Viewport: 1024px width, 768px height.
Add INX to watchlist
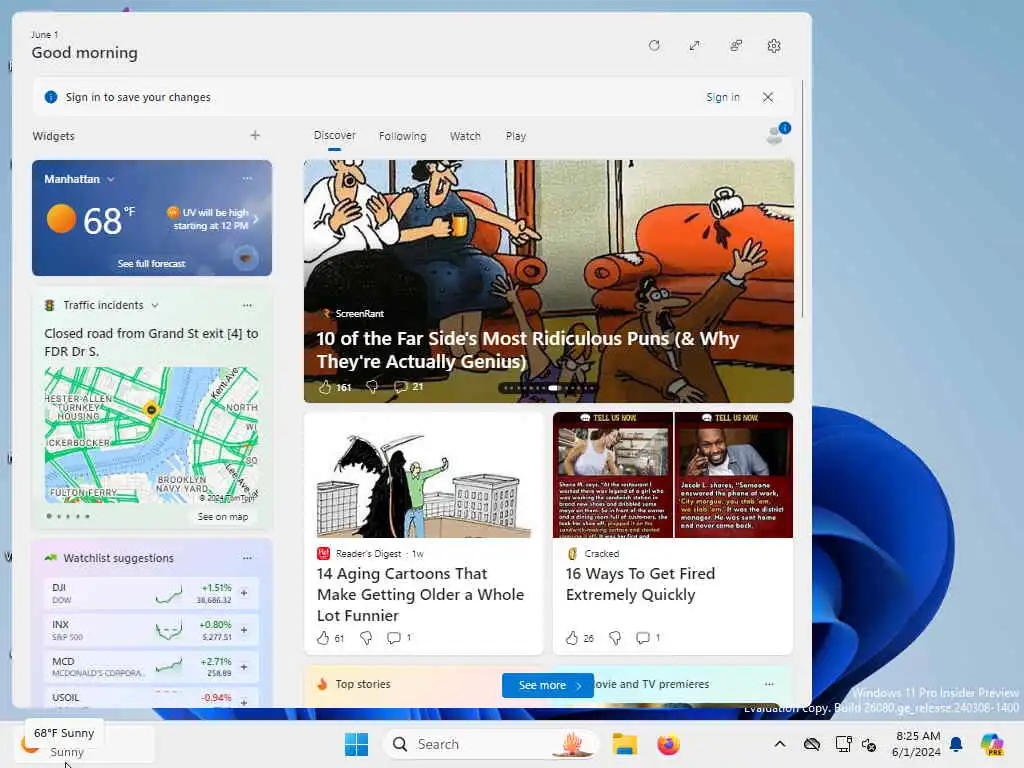(244, 630)
